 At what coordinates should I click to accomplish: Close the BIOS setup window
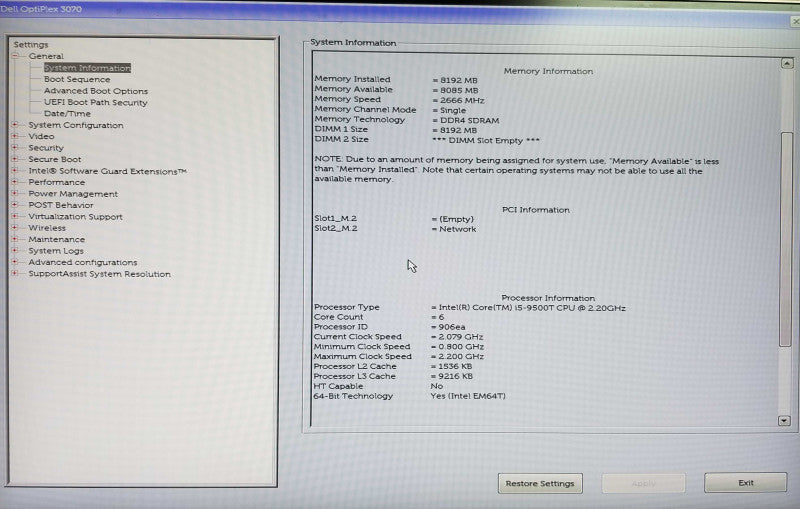[x=795, y=21]
